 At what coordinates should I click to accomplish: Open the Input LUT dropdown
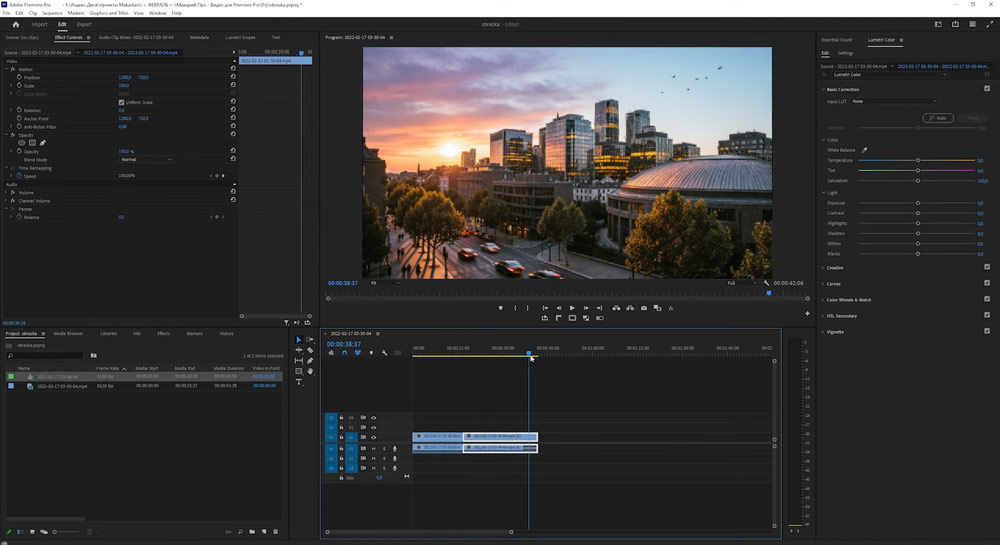[x=894, y=101]
